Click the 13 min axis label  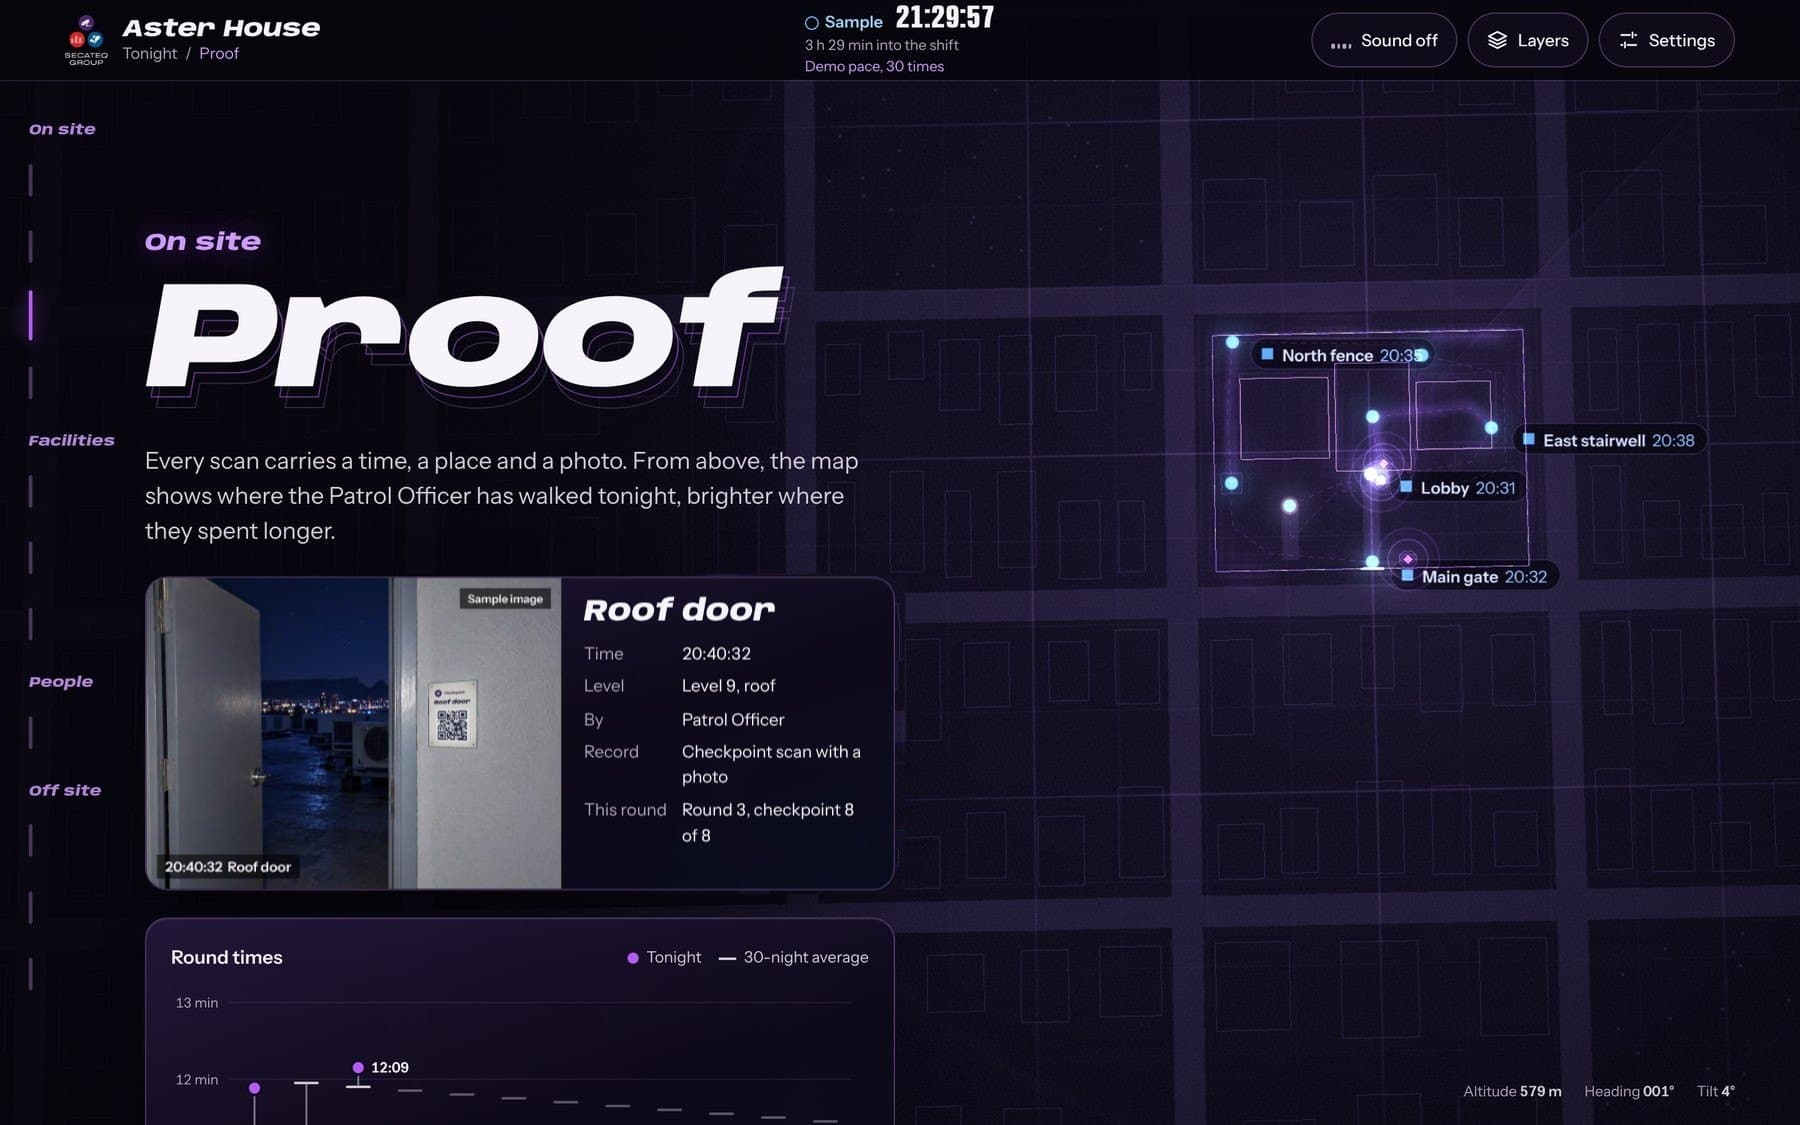pos(197,1003)
